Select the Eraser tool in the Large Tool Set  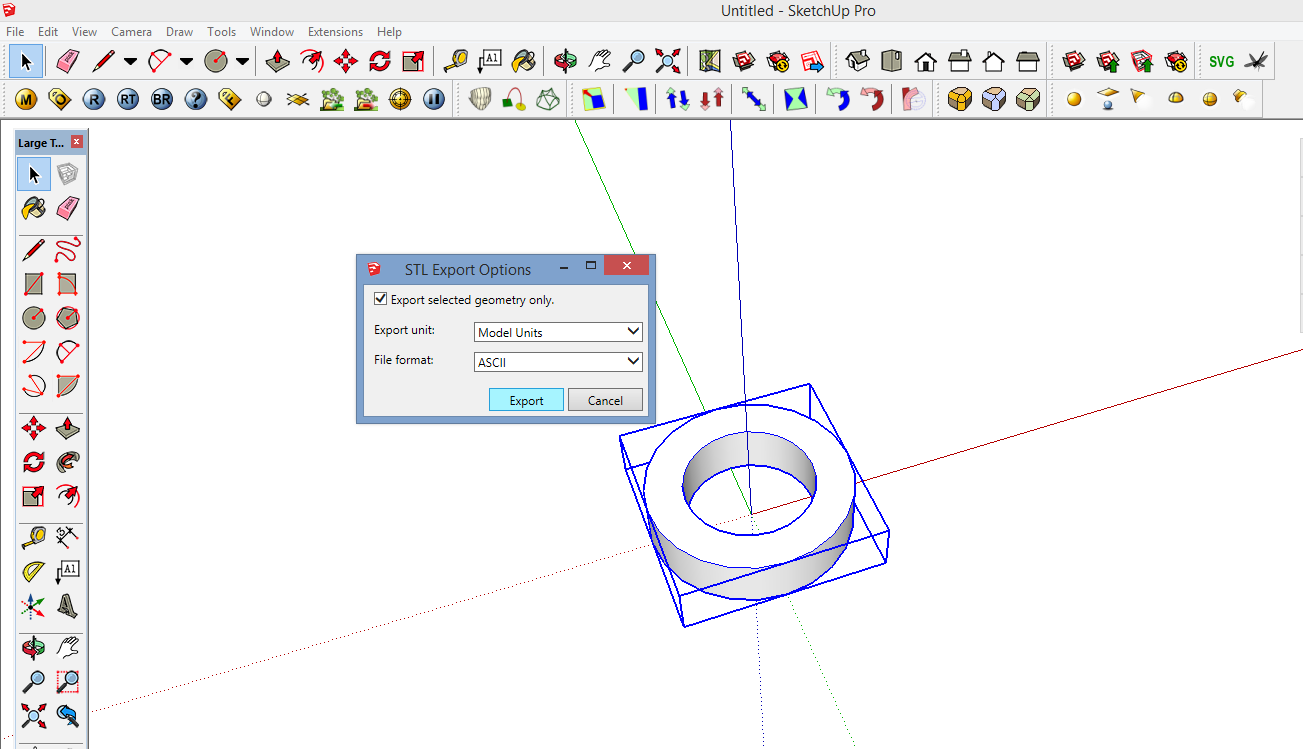coord(68,208)
